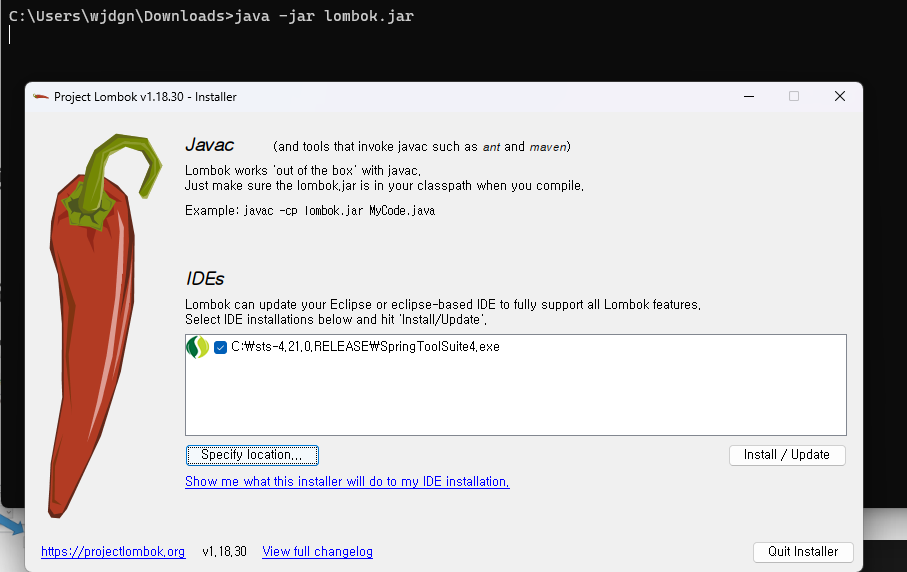Open the https://projectlombok.org link
Screen dimensions: 907x572
click(113, 552)
